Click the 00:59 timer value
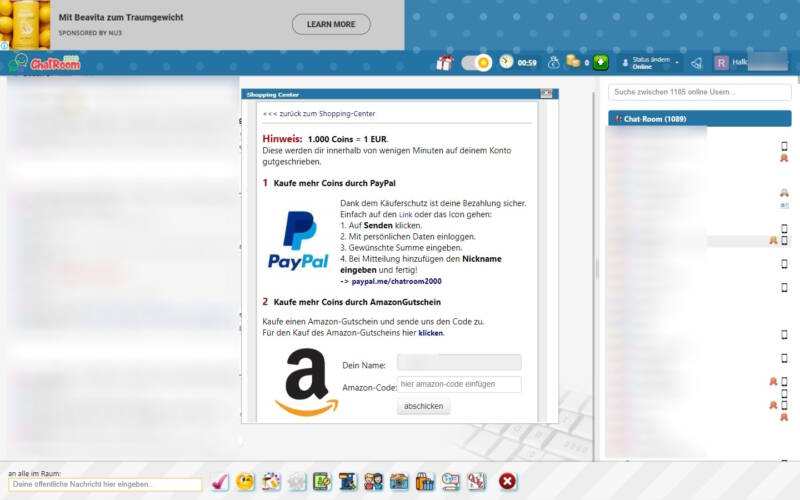This screenshot has width=800, height=500. [527, 63]
